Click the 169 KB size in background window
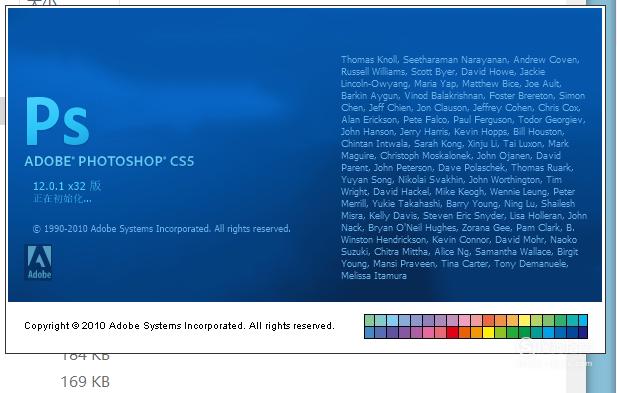The height and width of the screenshot is (393, 617). tap(85, 382)
